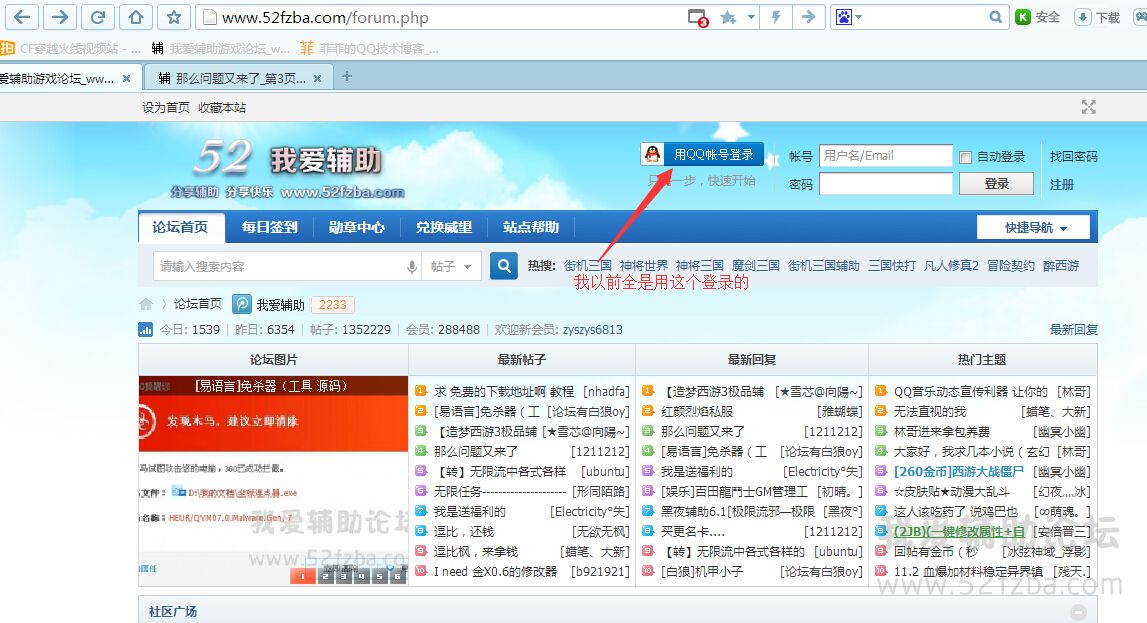Click the blue search magnifier button
The image size is (1147, 623).
tap(505, 266)
